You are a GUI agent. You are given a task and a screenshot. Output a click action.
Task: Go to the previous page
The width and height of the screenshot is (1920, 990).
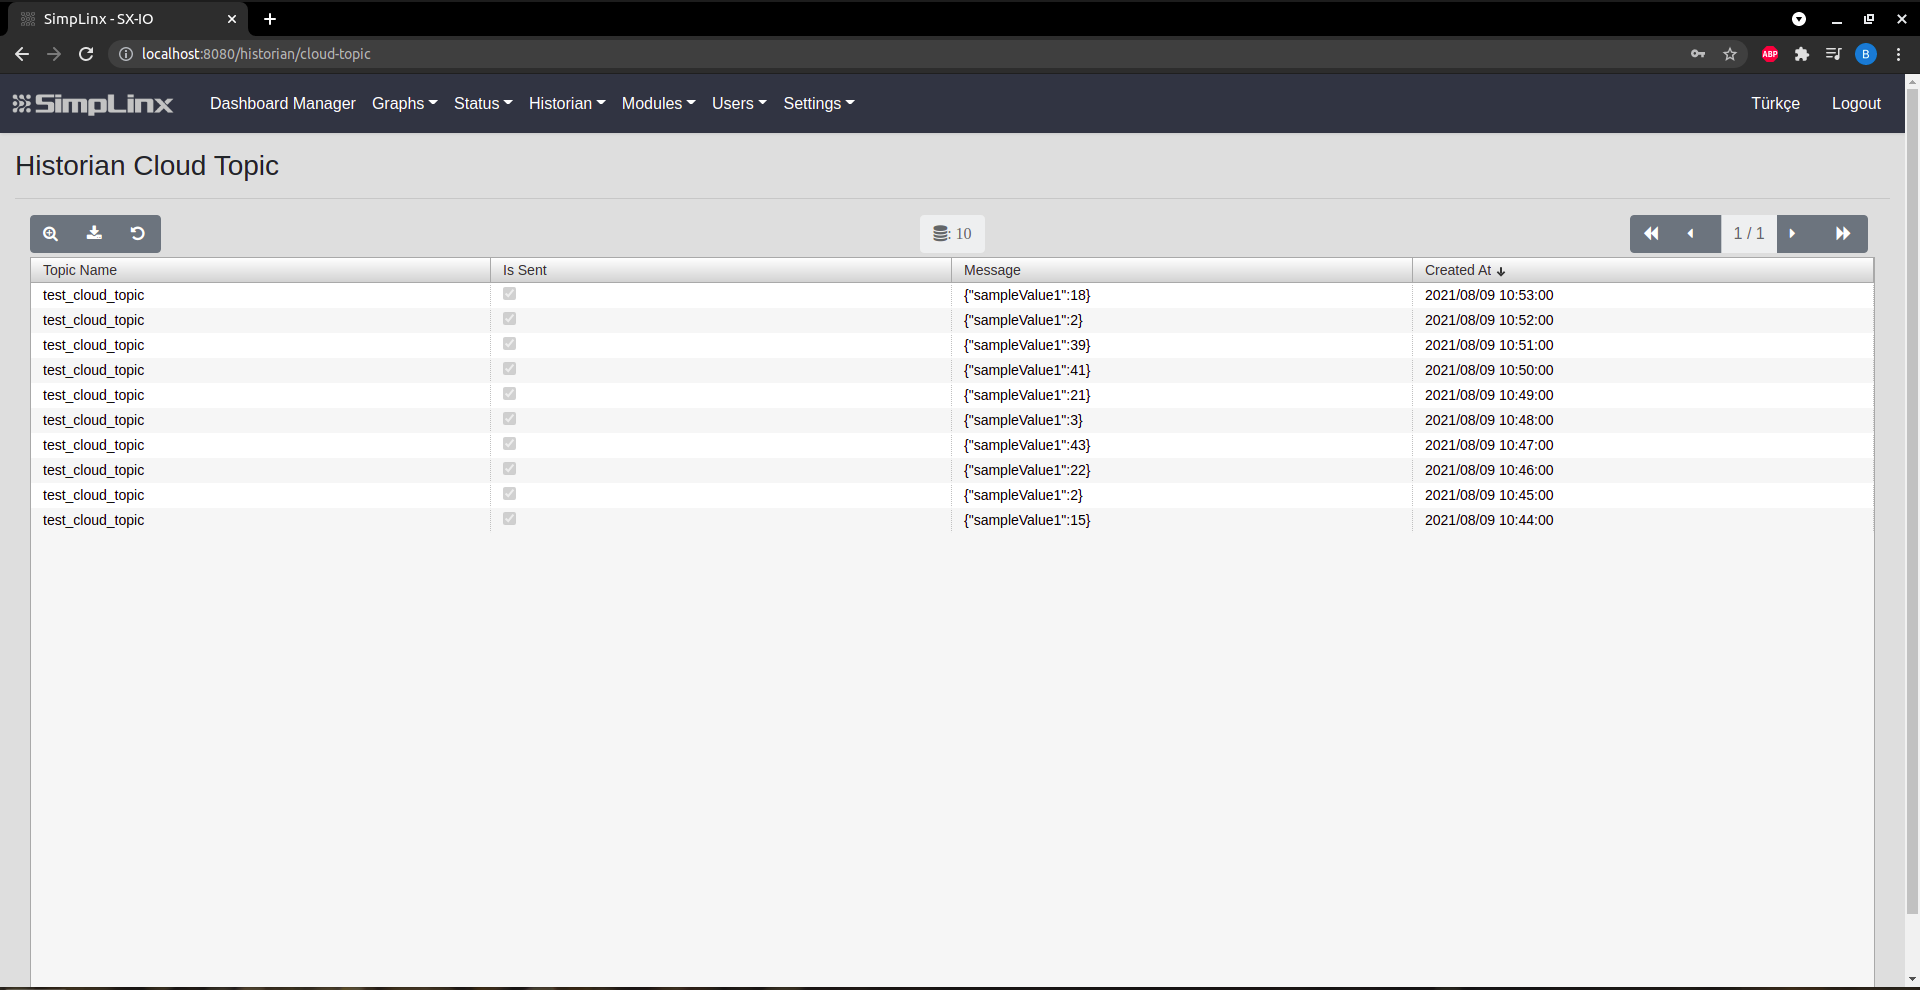click(1691, 234)
